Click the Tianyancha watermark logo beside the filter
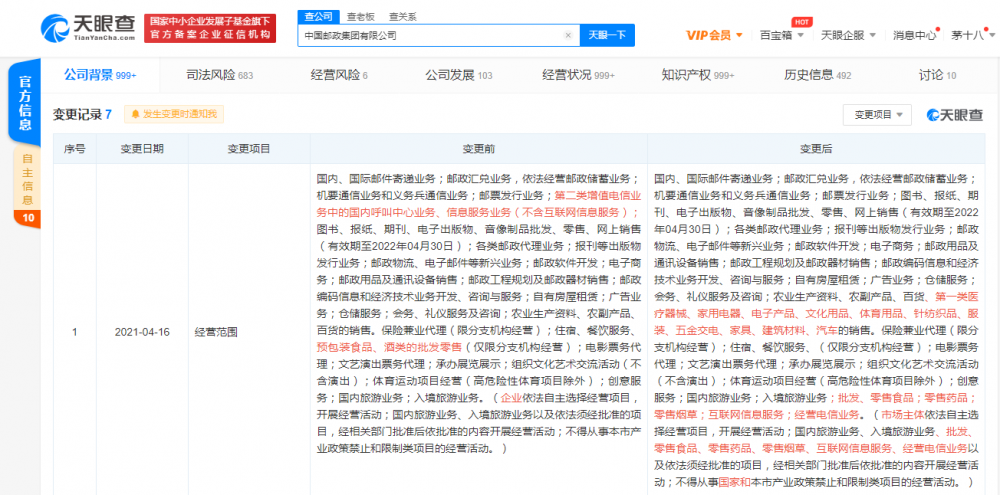 point(955,115)
